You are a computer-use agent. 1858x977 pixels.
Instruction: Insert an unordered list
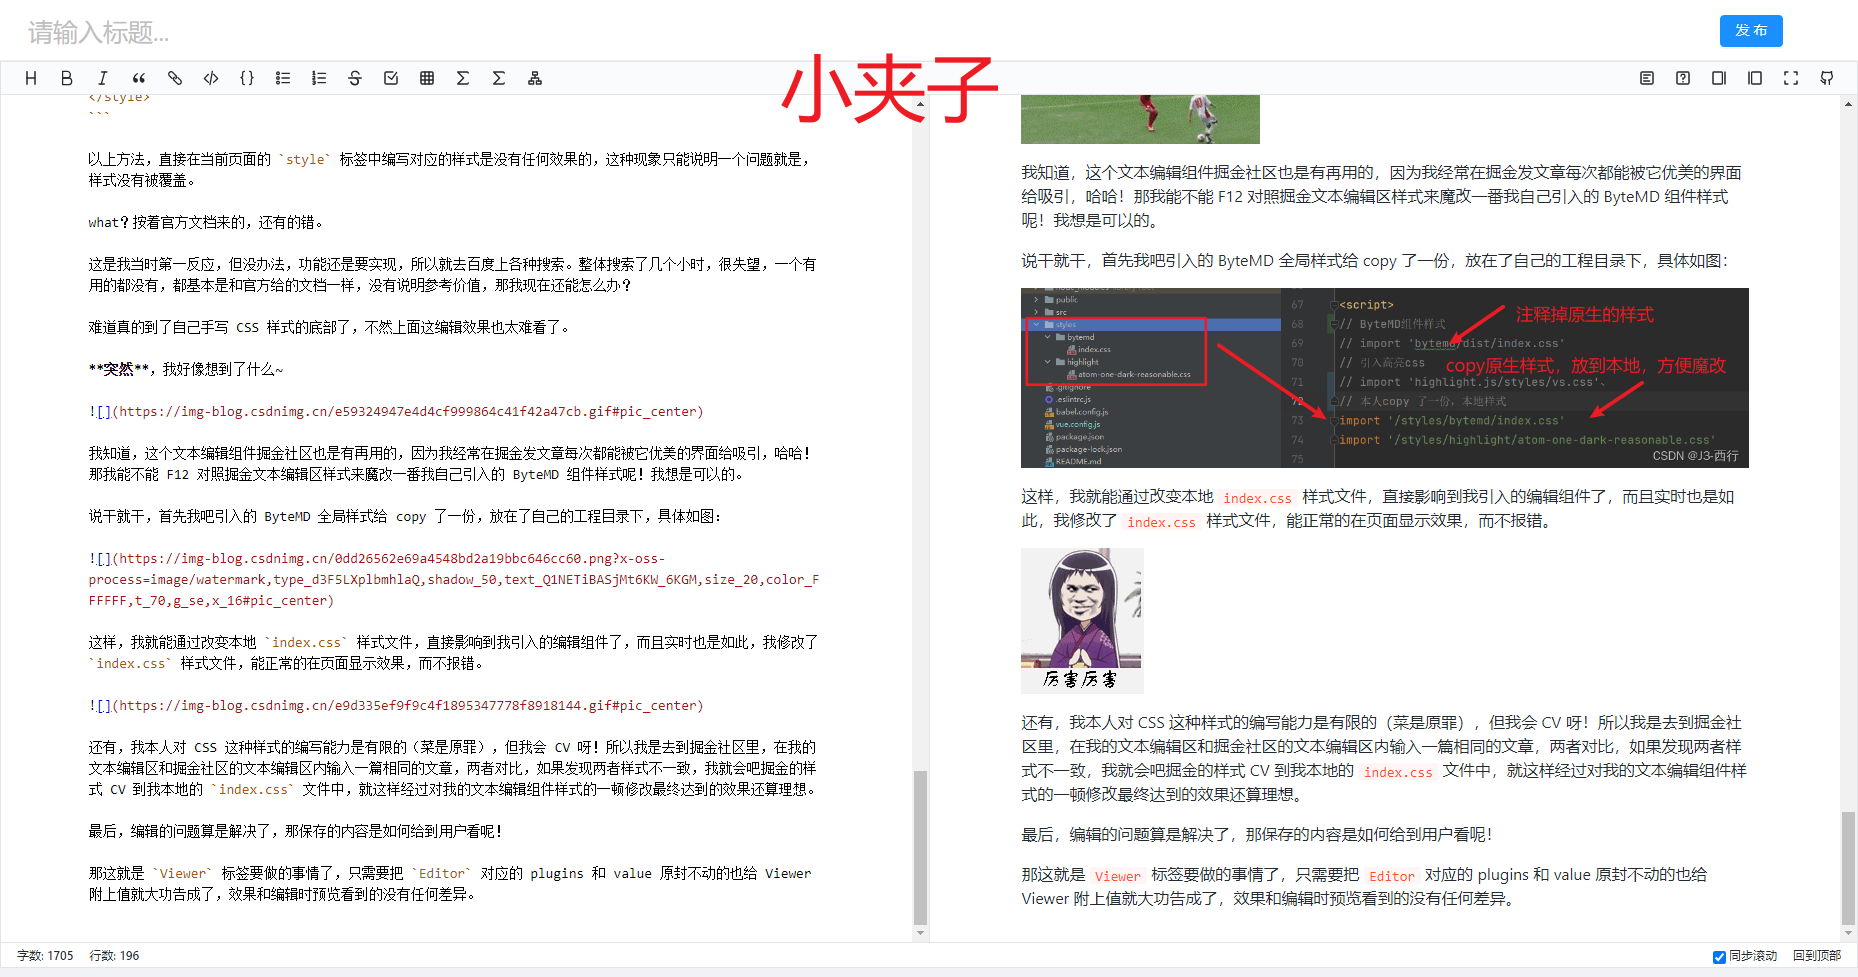click(283, 77)
